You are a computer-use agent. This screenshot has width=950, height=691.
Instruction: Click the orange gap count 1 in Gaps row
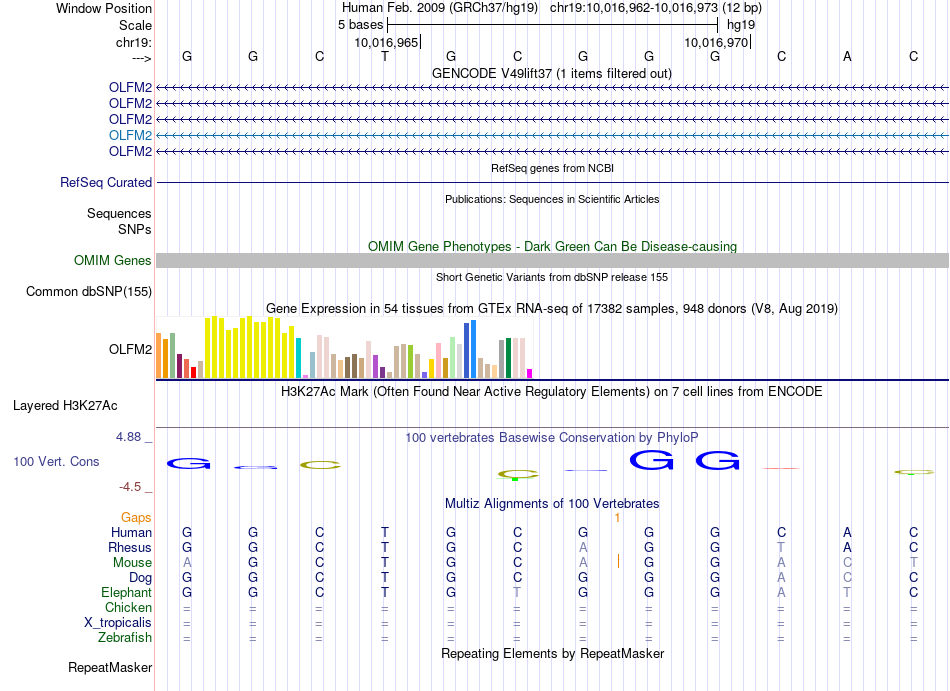pos(617,518)
